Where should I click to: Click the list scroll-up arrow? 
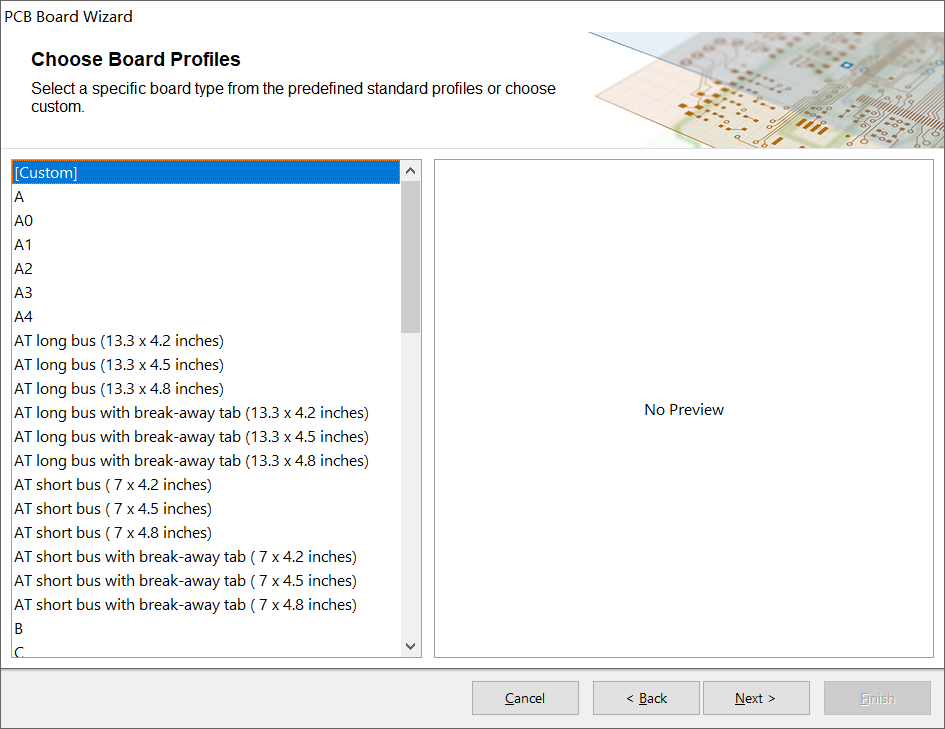(410, 171)
